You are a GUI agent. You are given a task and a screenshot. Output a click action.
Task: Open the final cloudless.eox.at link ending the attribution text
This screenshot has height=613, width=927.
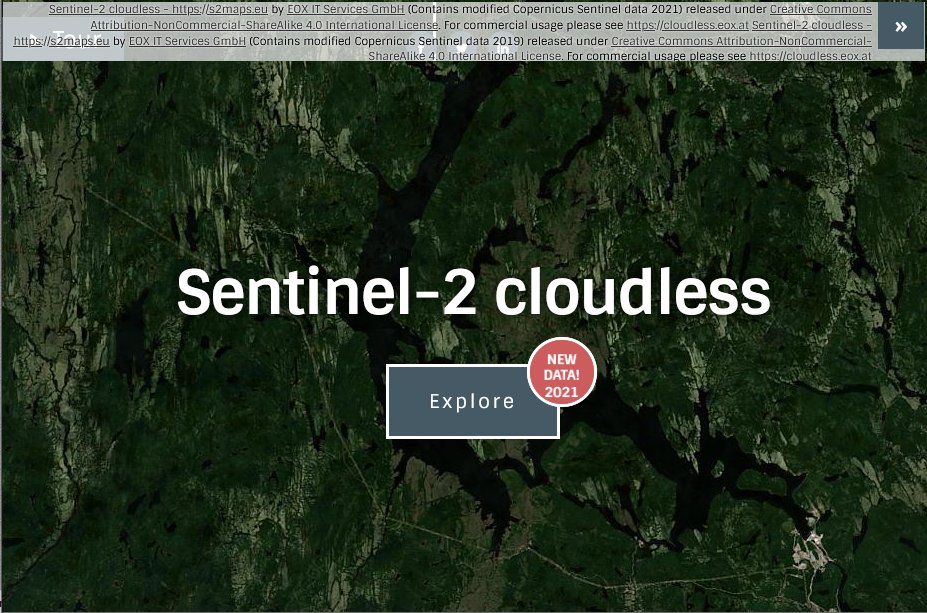click(811, 56)
